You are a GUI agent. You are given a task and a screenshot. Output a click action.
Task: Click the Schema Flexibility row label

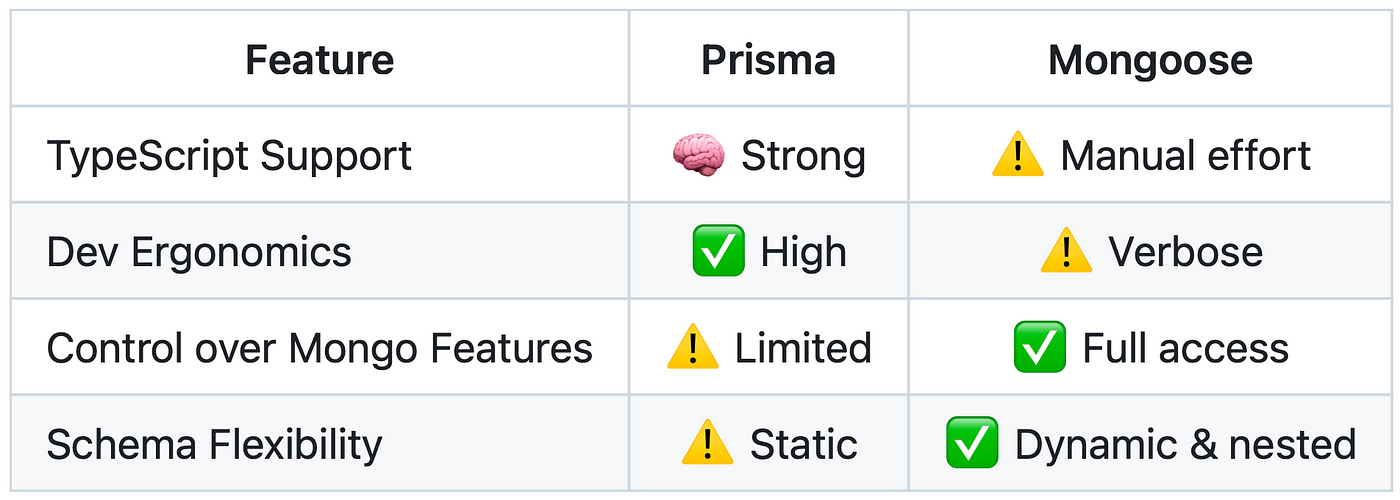tap(214, 444)
